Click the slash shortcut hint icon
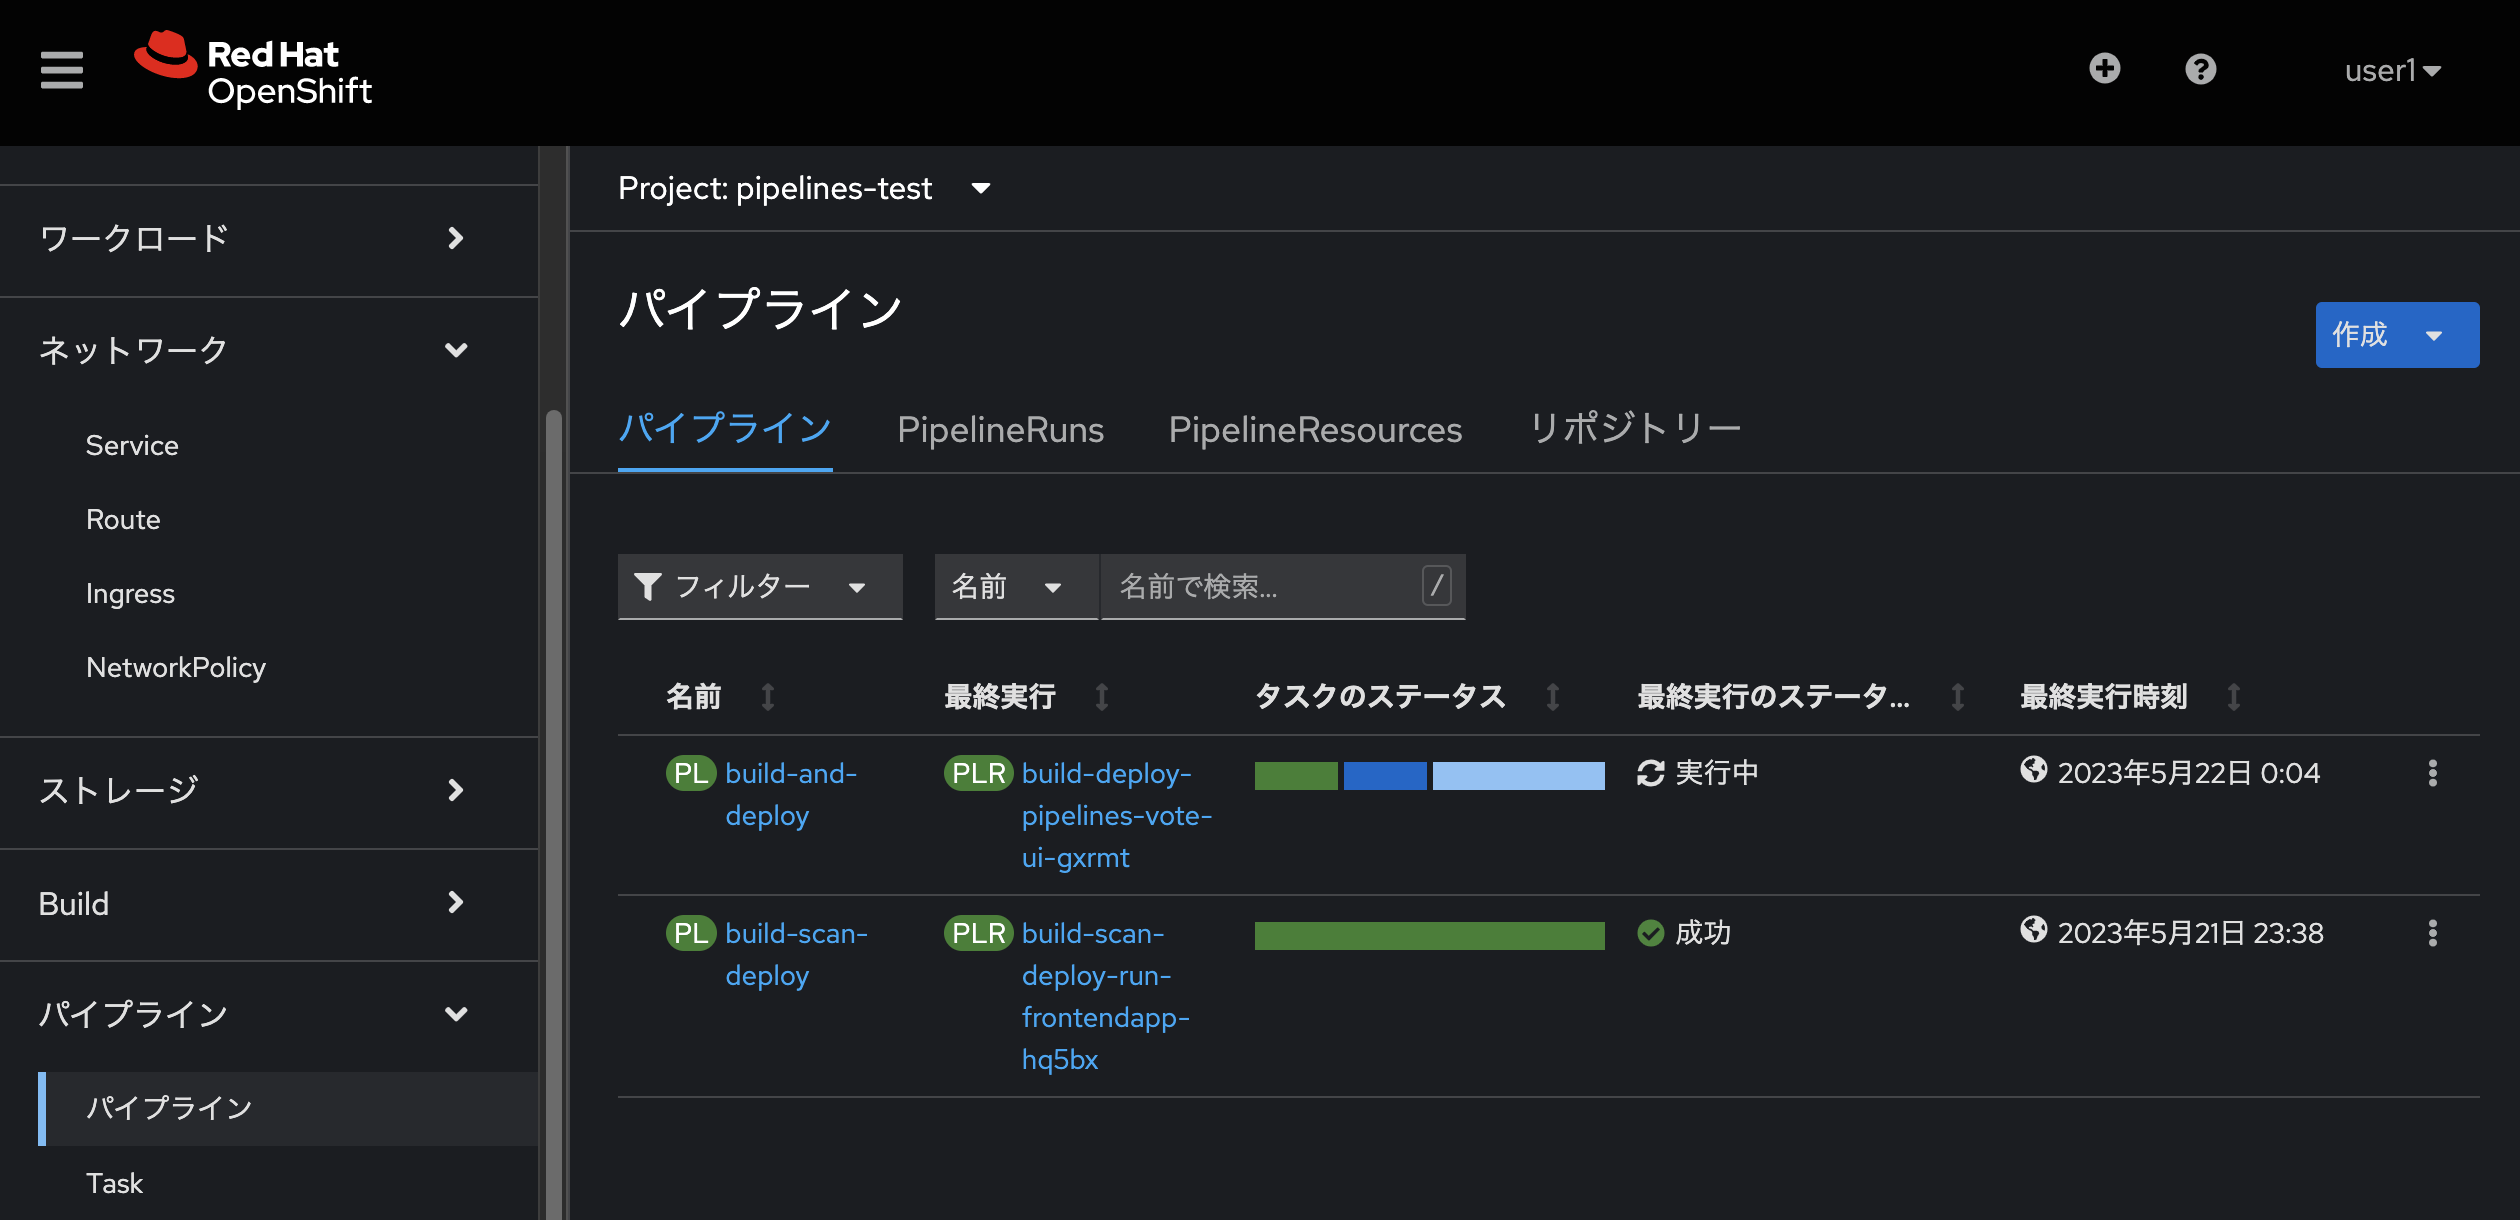Image resolution: width=2520 pixels, height=1220 pixels. coord(1436,585)
